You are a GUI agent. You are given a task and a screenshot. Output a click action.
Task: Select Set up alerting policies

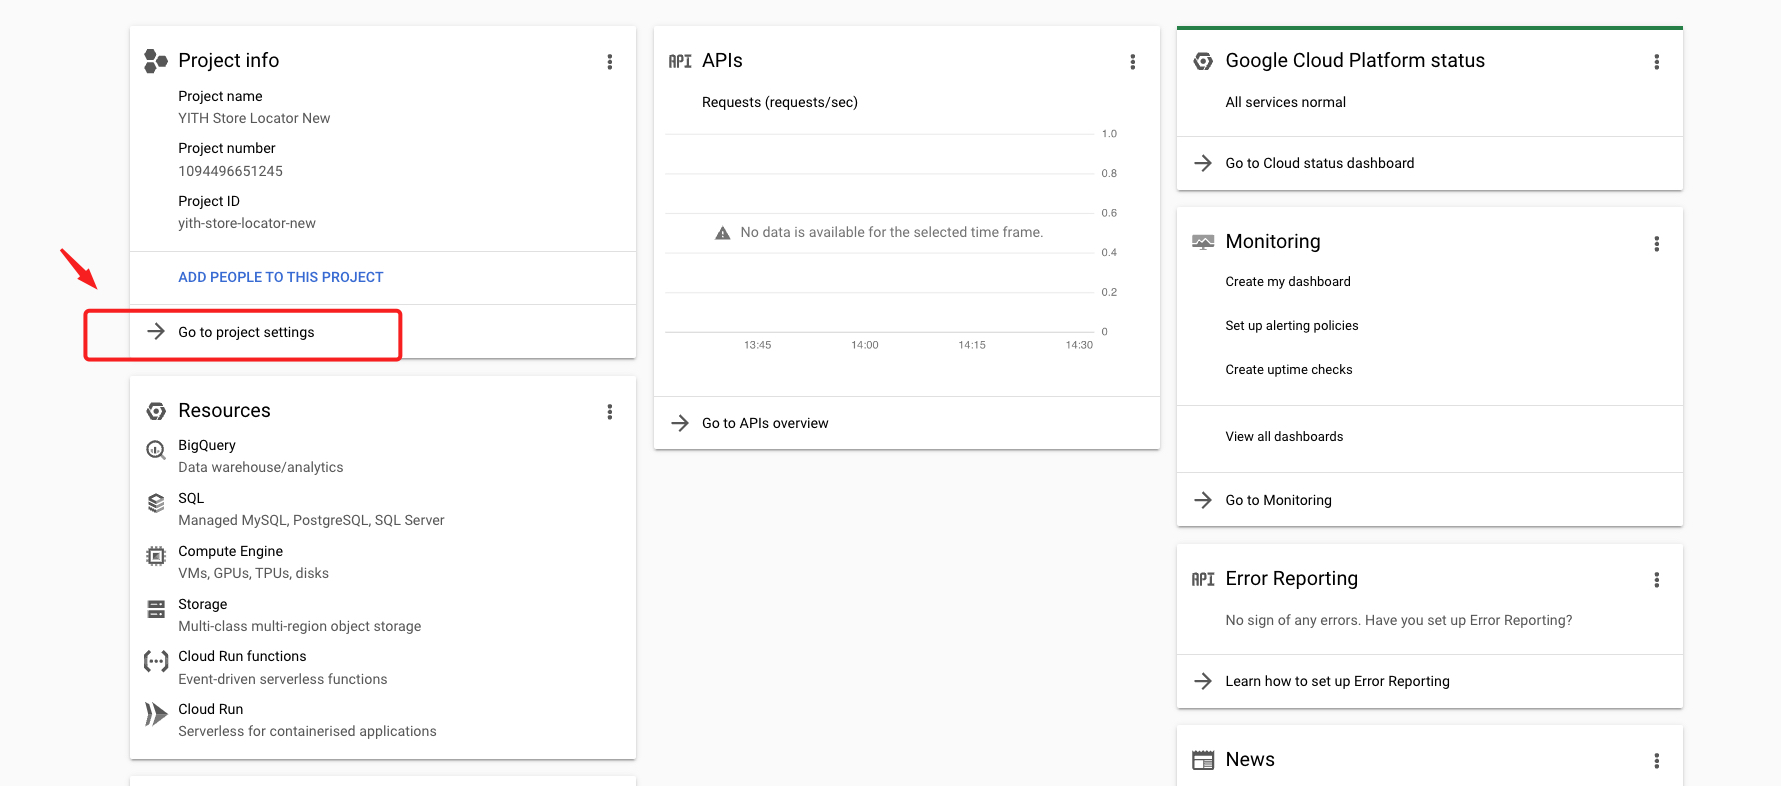pyautogui.click(x=1292, y=326)
